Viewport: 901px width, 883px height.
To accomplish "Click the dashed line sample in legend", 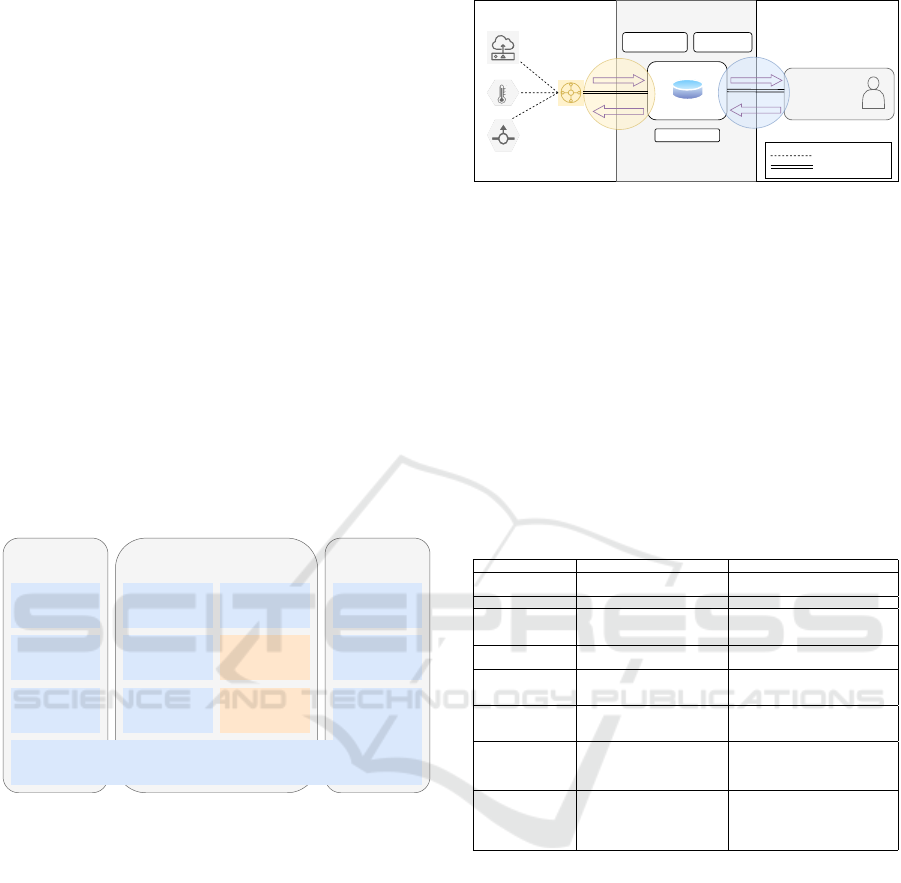I will pyautogui.click(x=791, y=156).
